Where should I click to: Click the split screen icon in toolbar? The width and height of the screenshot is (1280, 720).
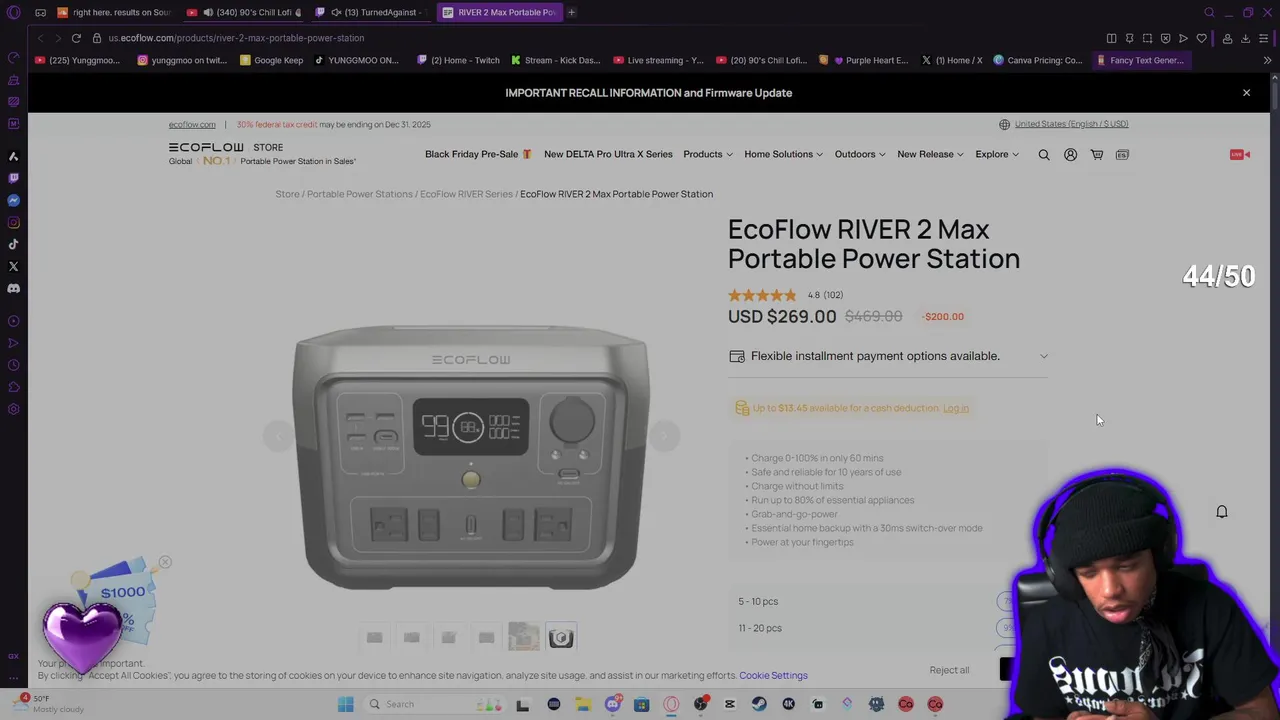(1111, 38)
